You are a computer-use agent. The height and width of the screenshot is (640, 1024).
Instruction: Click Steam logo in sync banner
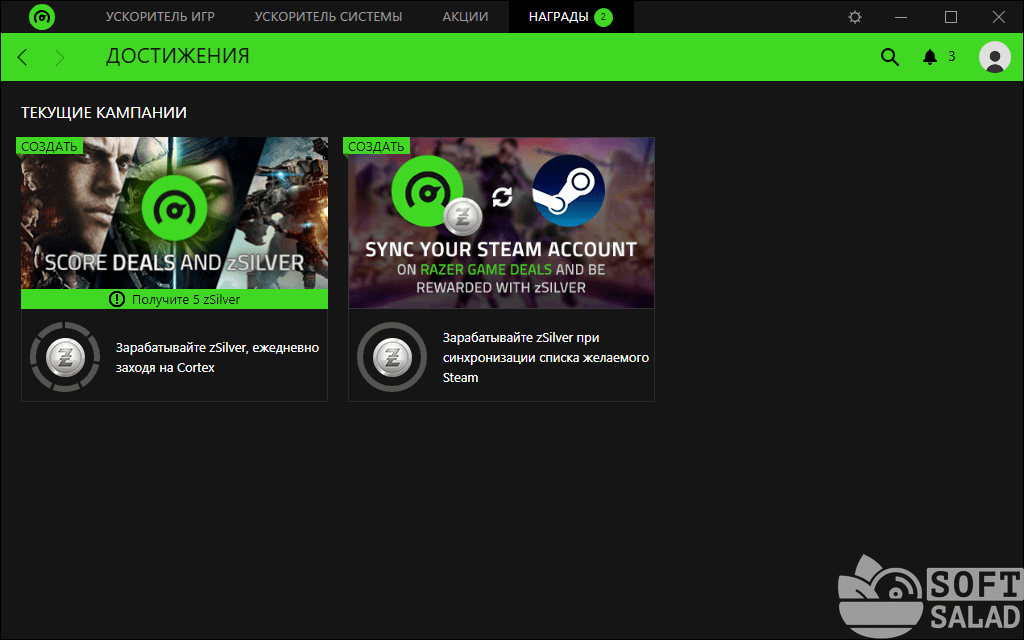click(568, 191)
